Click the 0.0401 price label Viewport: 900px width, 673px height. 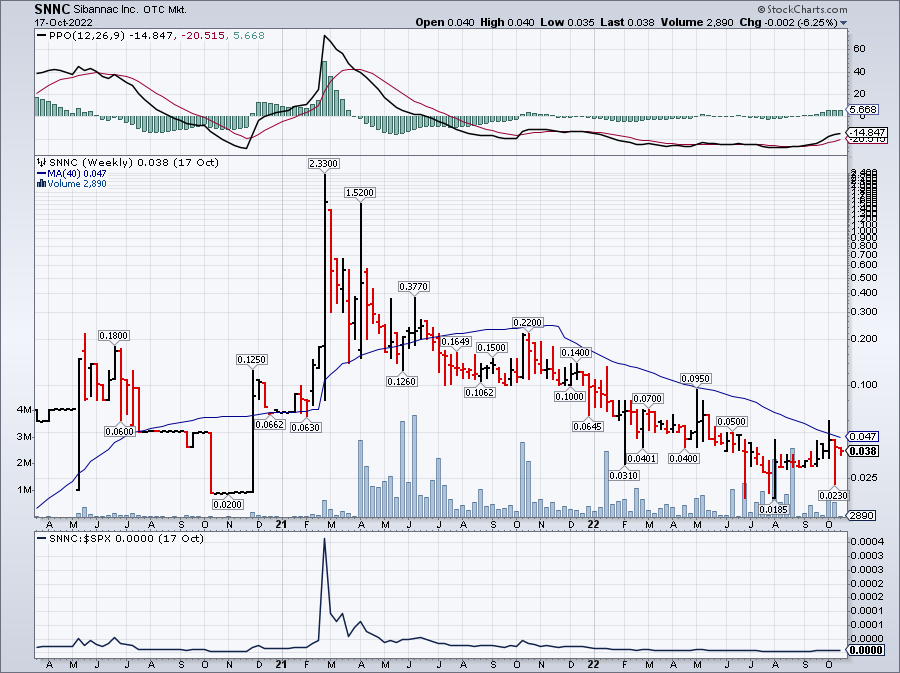(642, 458)
